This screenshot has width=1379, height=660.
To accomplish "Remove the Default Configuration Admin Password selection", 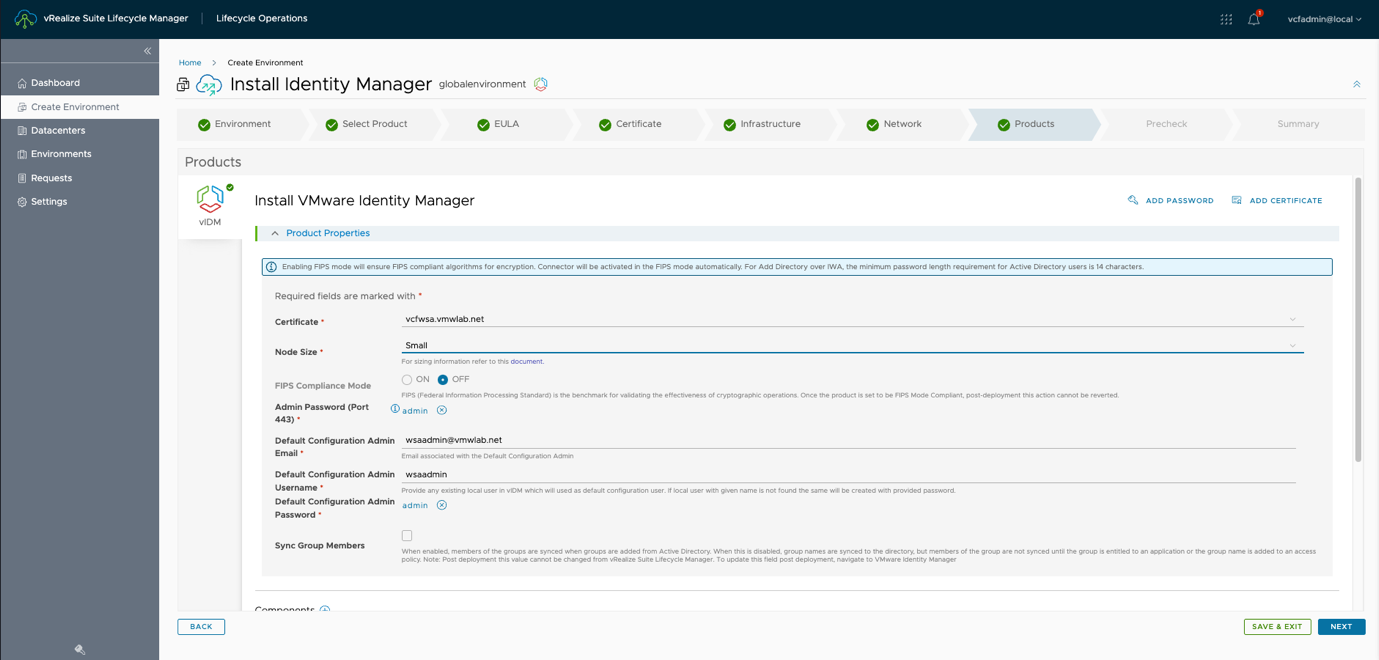I will (x=442, y=505).
